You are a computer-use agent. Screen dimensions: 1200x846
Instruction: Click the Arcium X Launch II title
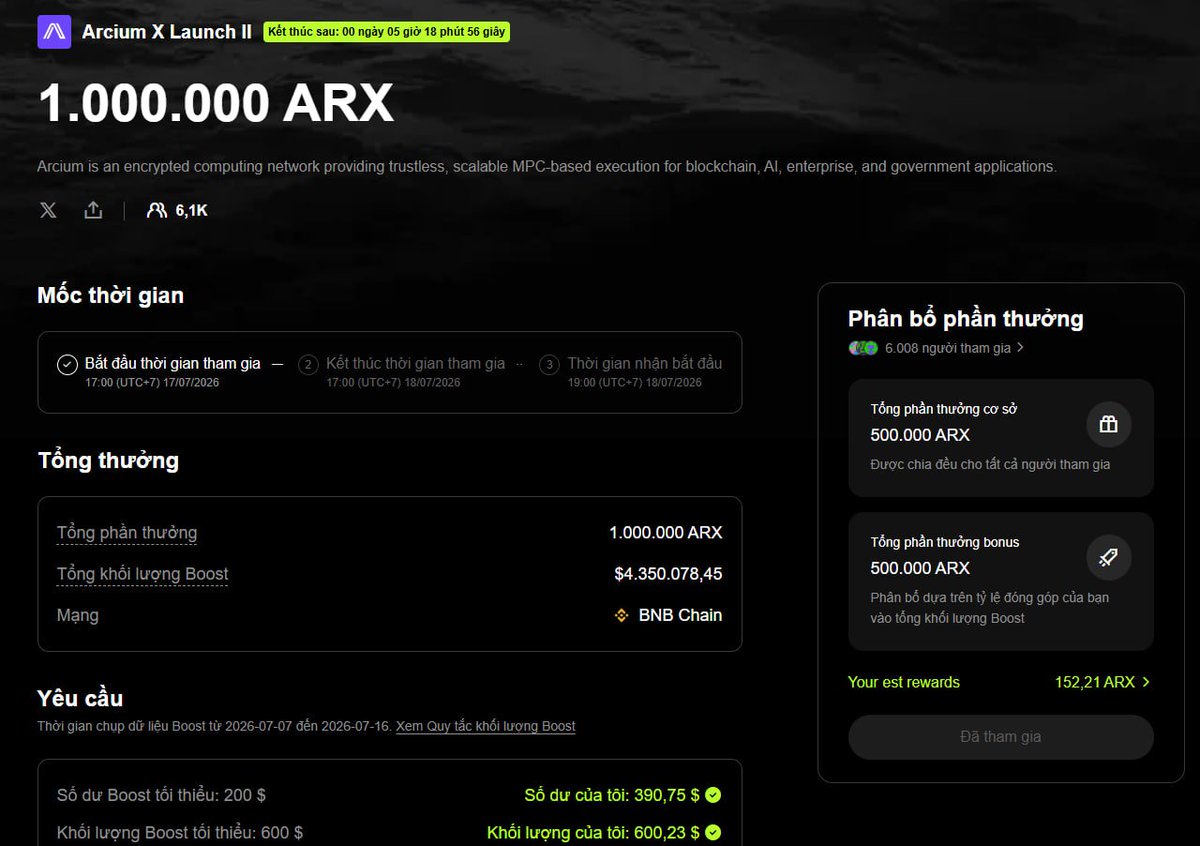167,32
